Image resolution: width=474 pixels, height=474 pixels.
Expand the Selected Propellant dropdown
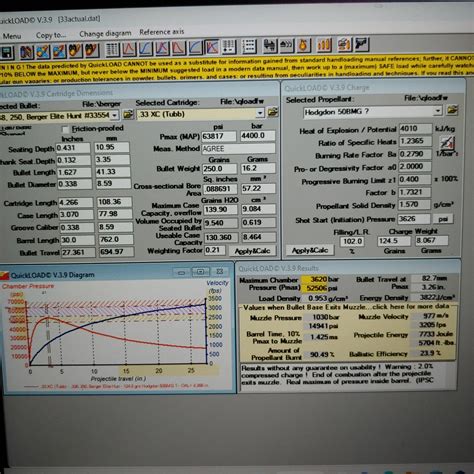(x=438, y=111)
